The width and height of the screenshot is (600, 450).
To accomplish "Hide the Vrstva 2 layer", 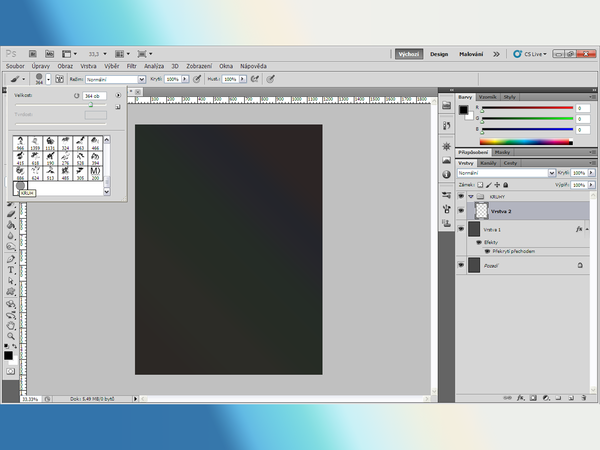I will tap(461, 212).
